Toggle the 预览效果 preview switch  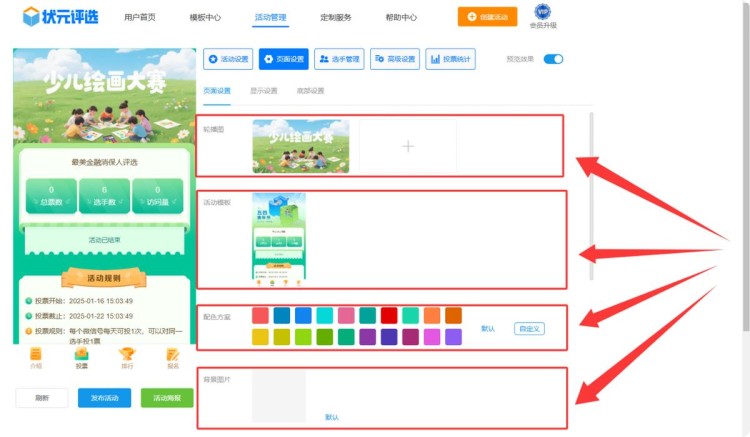(553, 59)
